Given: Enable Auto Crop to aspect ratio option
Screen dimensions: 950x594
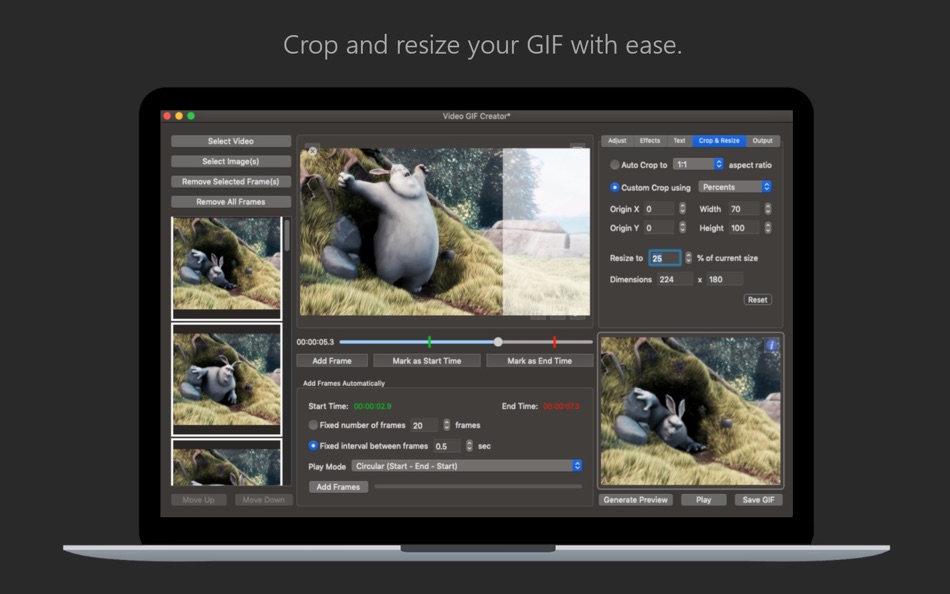Looking at the screenshot, I should [x=614, y=165].
